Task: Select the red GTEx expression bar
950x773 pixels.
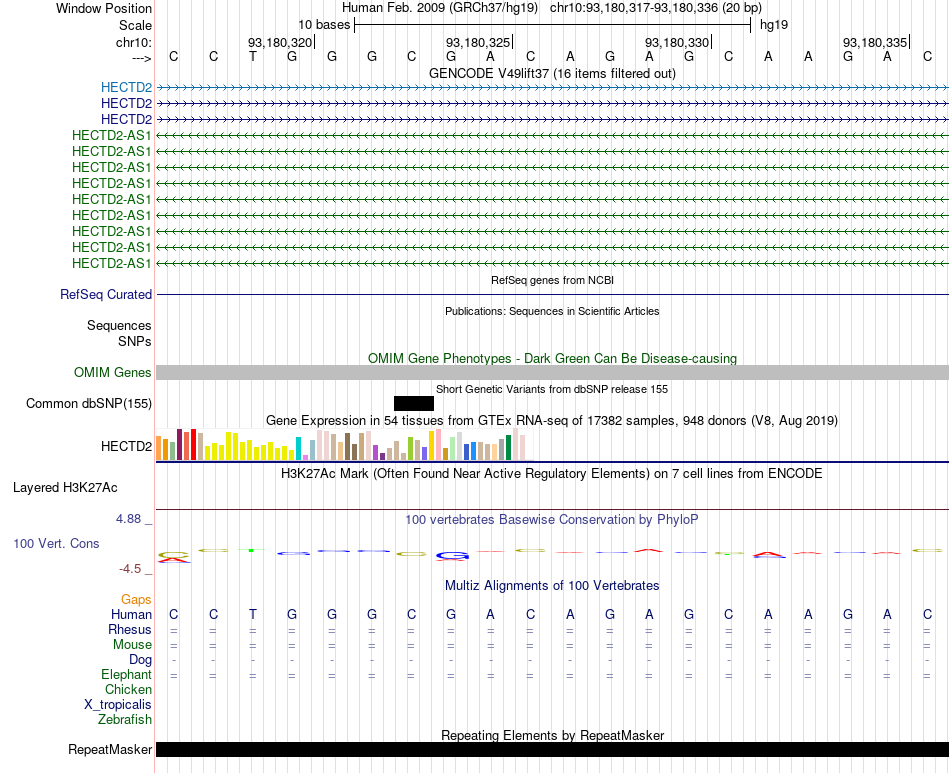Action: [x=193, y=445]
